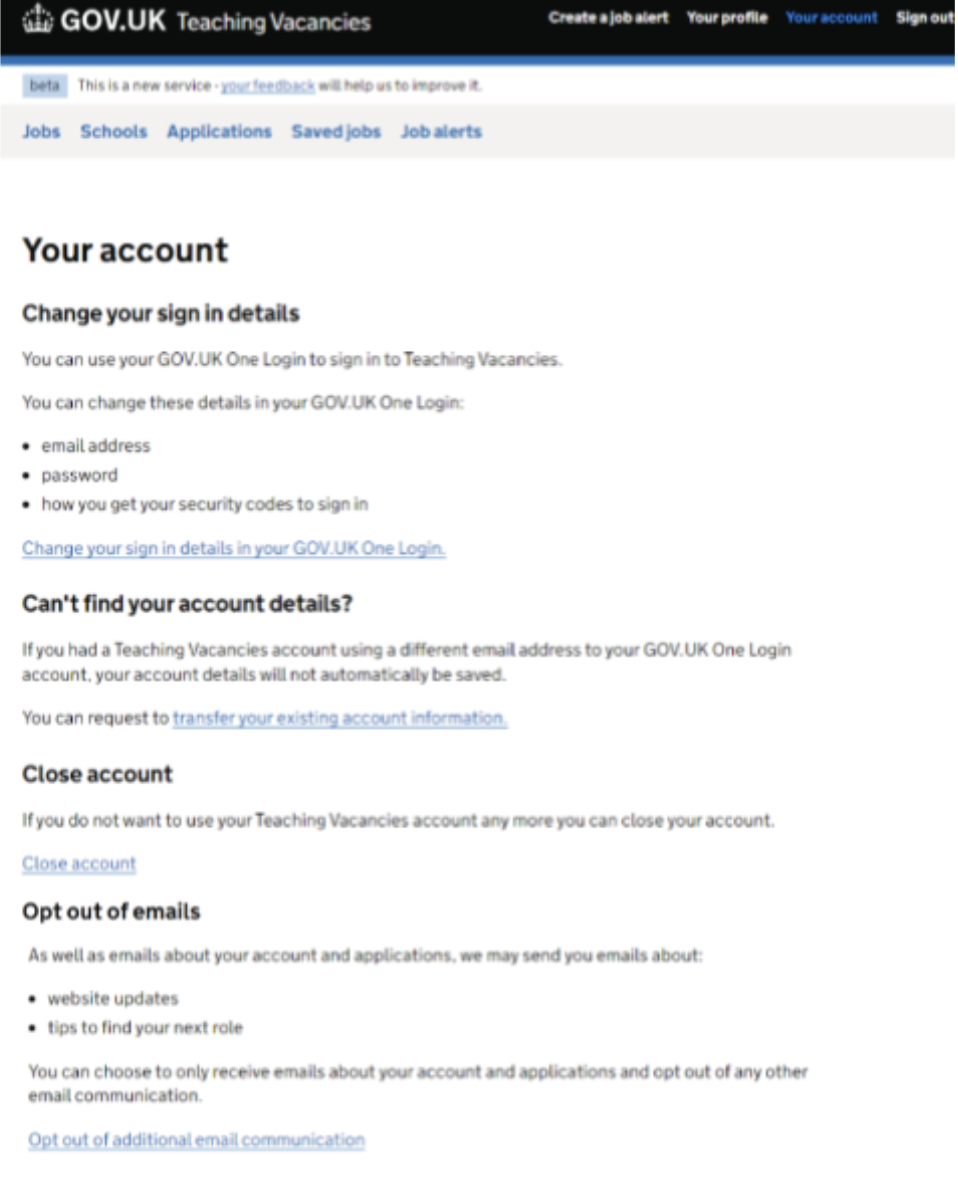
Task: Go to Your profile in header
Action: [727, 18]
